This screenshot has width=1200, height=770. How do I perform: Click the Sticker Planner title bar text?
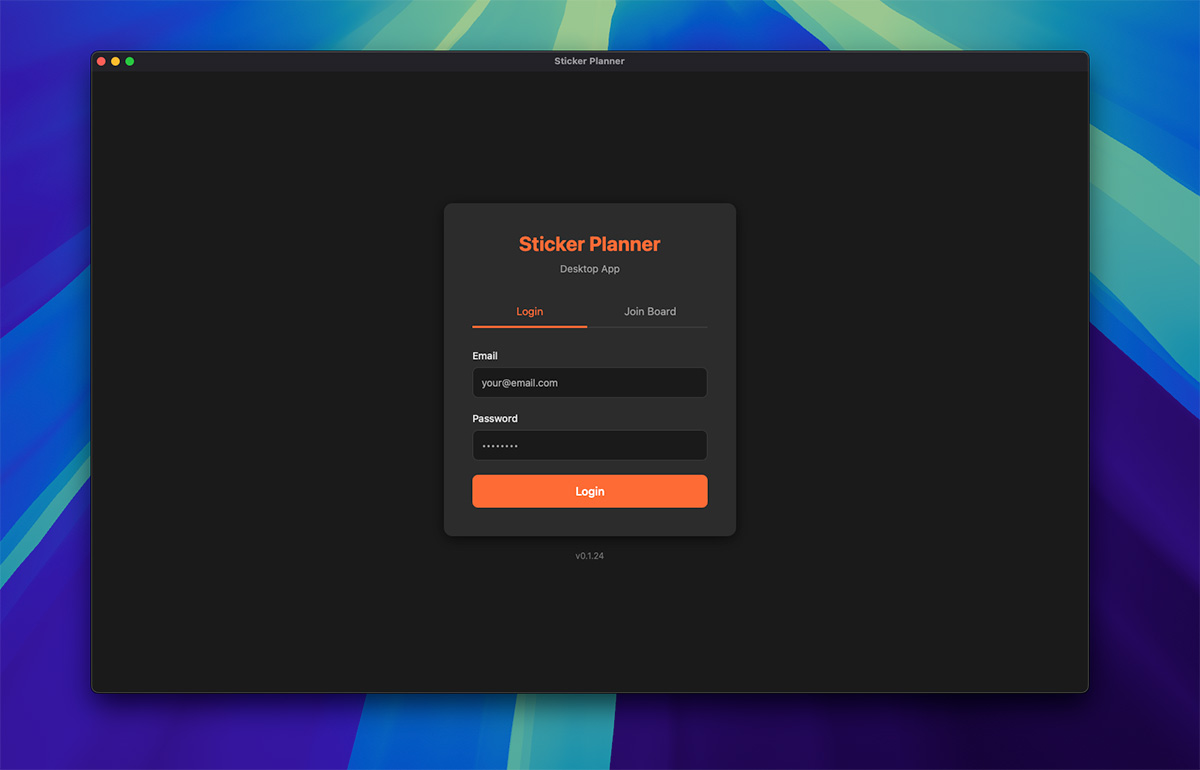click(589, 60)
